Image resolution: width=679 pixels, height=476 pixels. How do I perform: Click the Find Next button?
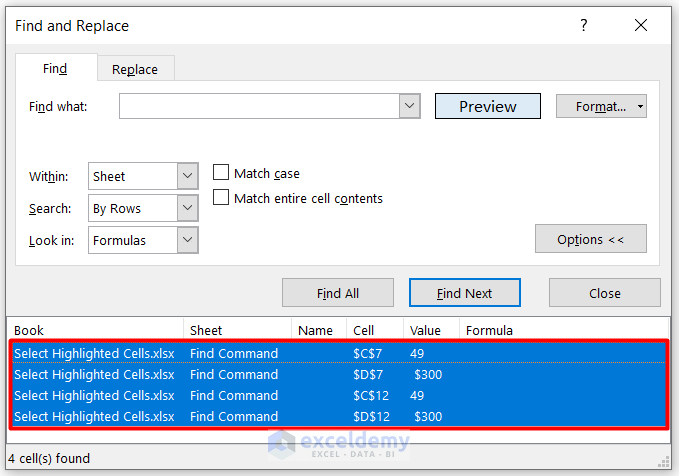click(465, 293)
